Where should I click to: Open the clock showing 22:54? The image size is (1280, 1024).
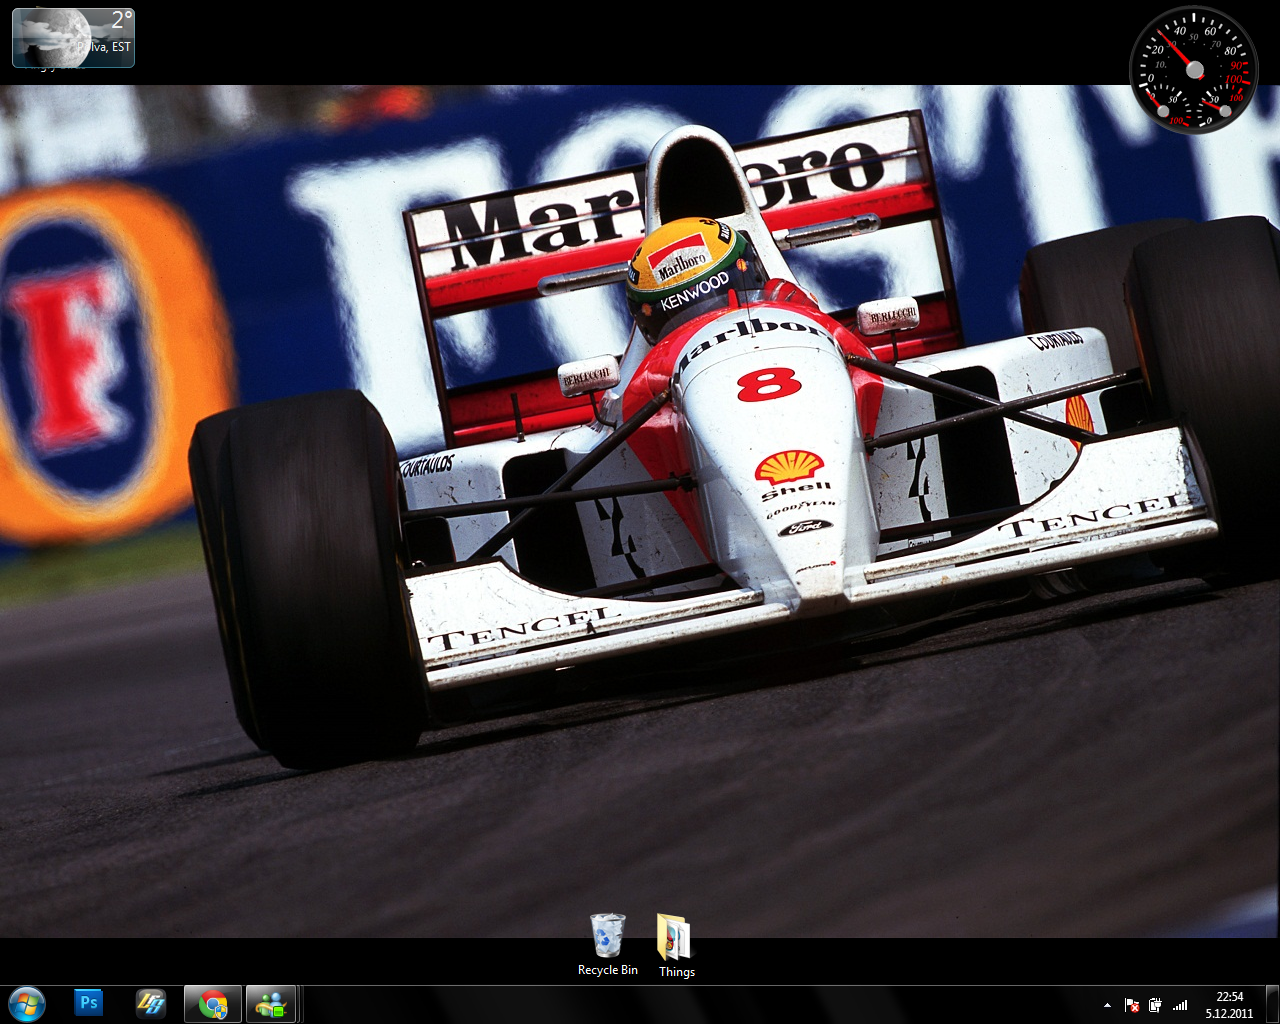click(x=1229, y=1005)
